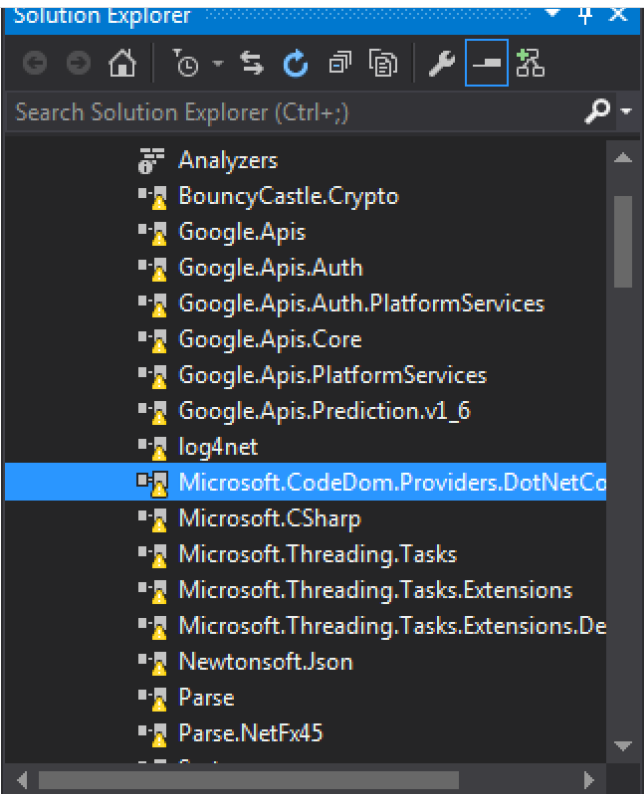
Task: Click the warning icon beside log4net
Action: (159, 454)
